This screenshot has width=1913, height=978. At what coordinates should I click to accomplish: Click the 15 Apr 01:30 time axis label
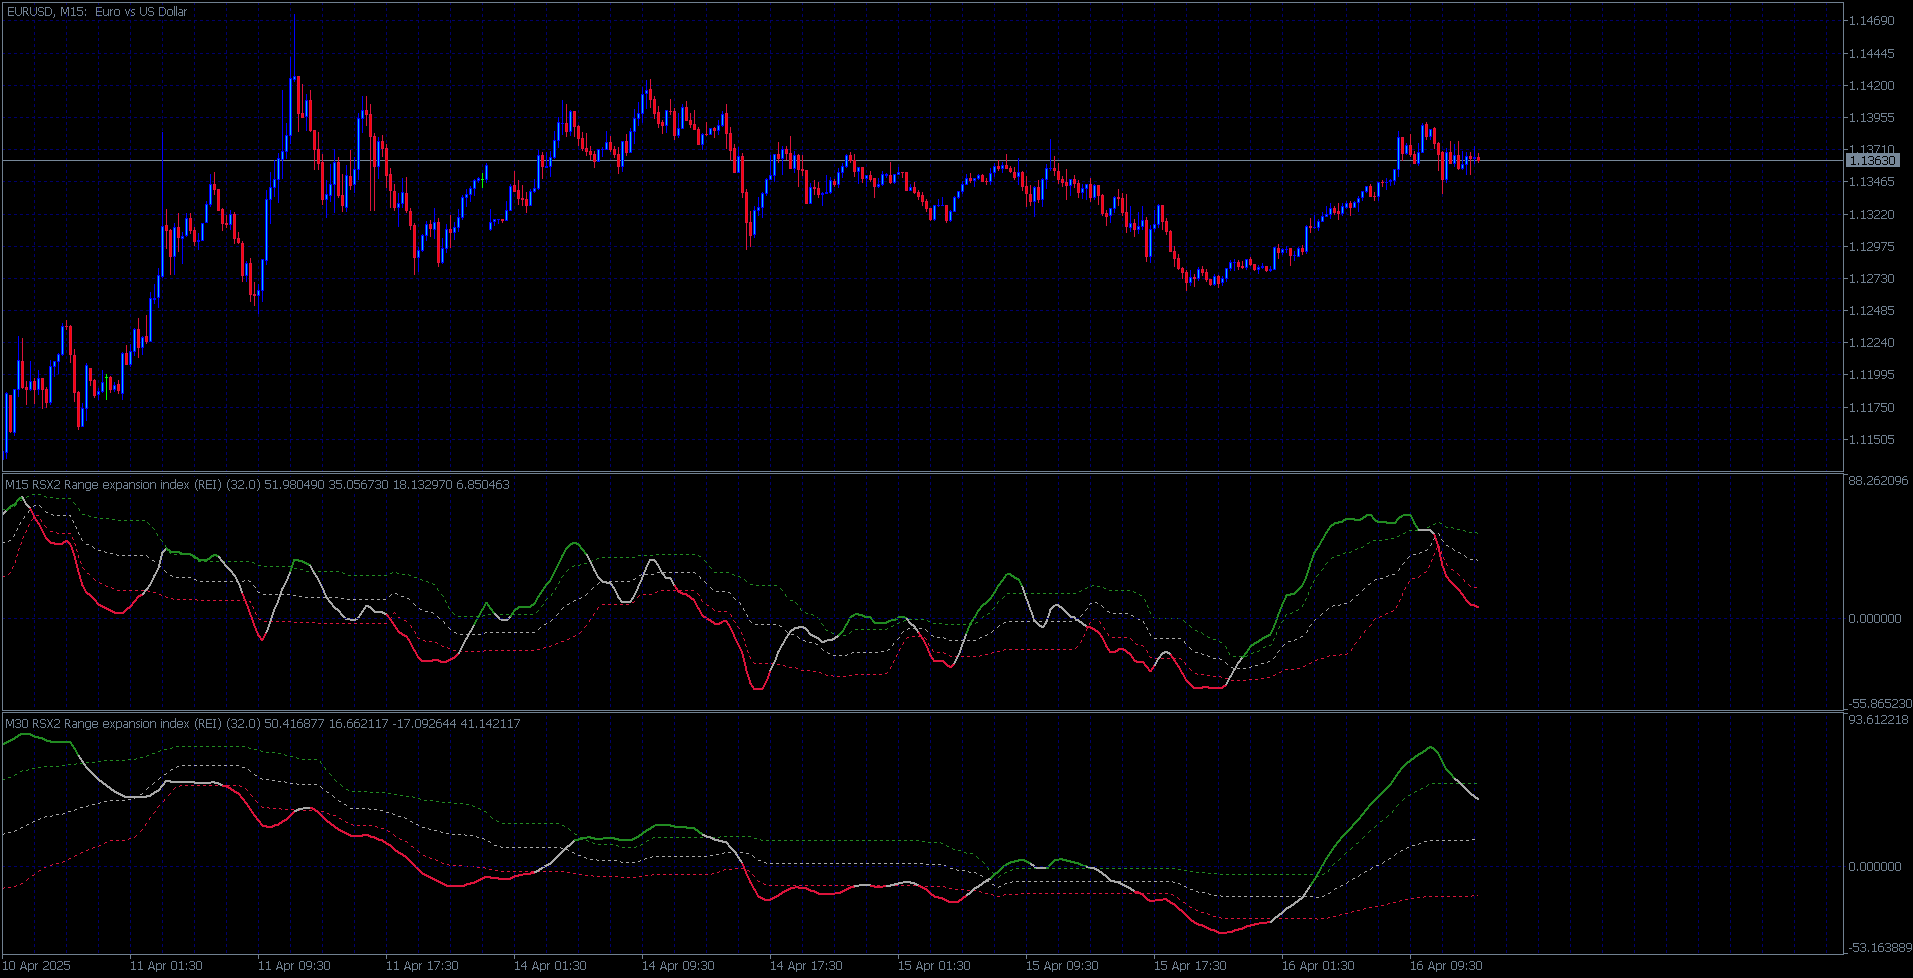[x=934, y=966]
